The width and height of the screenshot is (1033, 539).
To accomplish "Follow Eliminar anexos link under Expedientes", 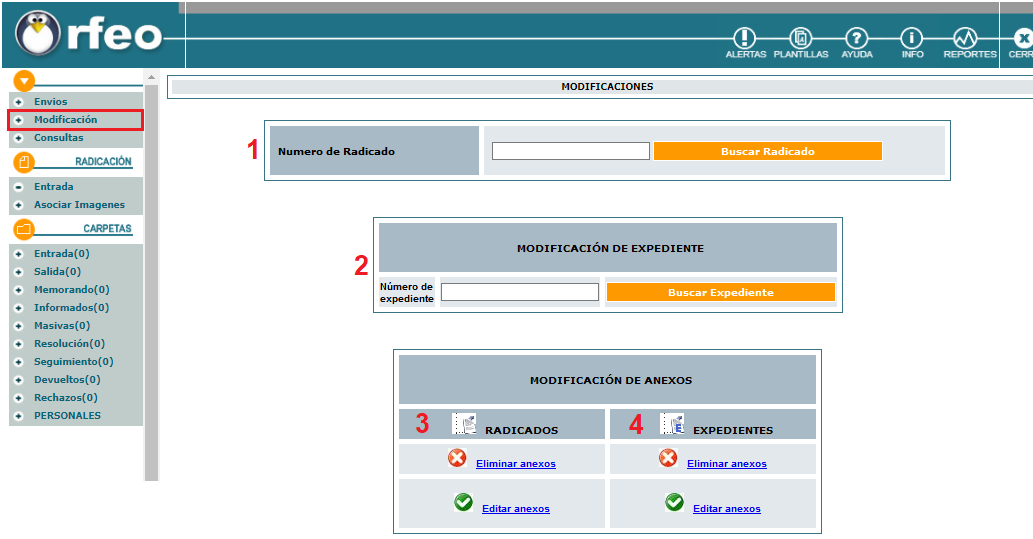I will (x=726, y=464).
